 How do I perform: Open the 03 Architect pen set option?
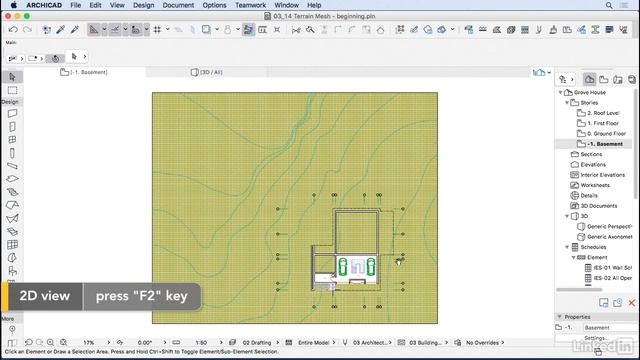click(371, 342)
